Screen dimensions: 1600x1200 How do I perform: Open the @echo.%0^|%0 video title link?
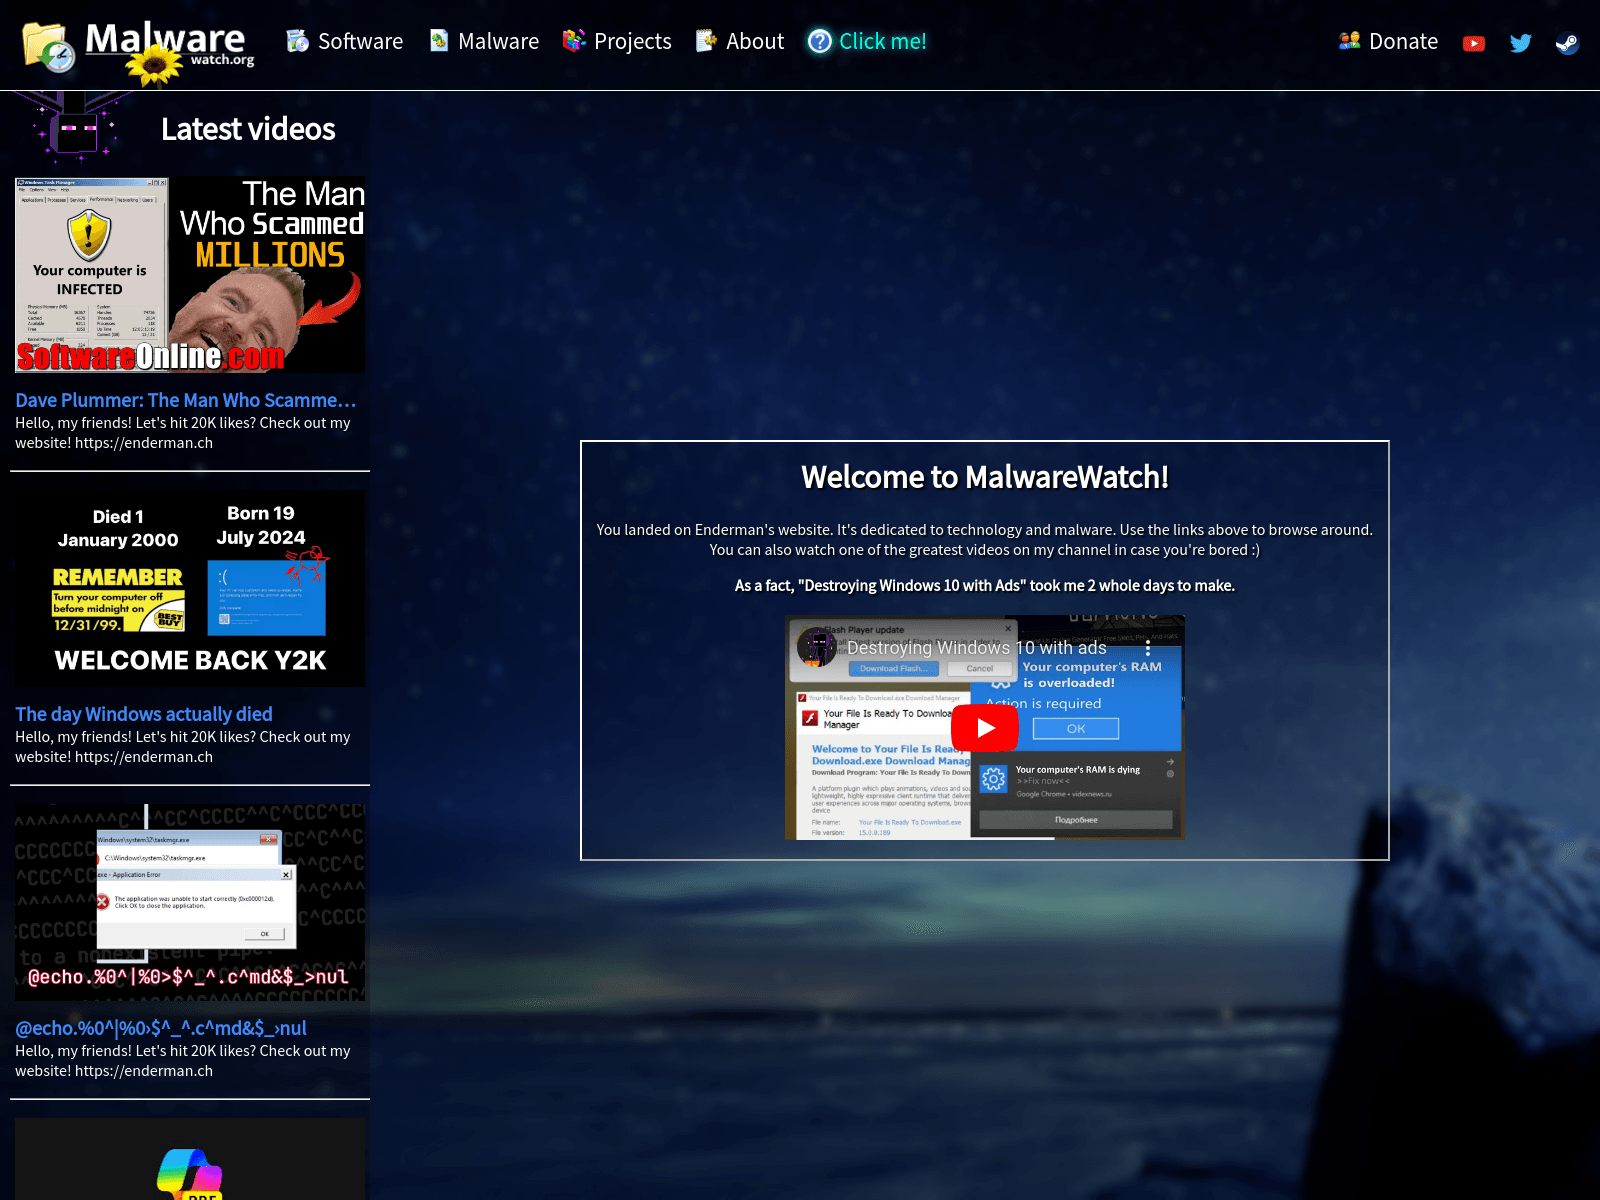coord(161,1028)
